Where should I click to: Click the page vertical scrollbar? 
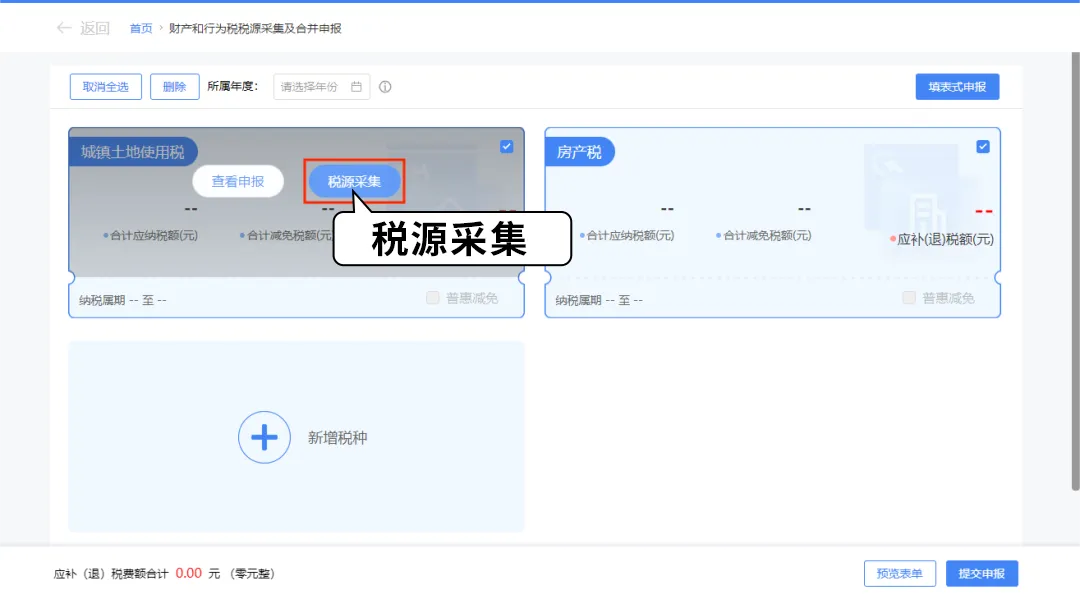click(x=1075, y=271)
